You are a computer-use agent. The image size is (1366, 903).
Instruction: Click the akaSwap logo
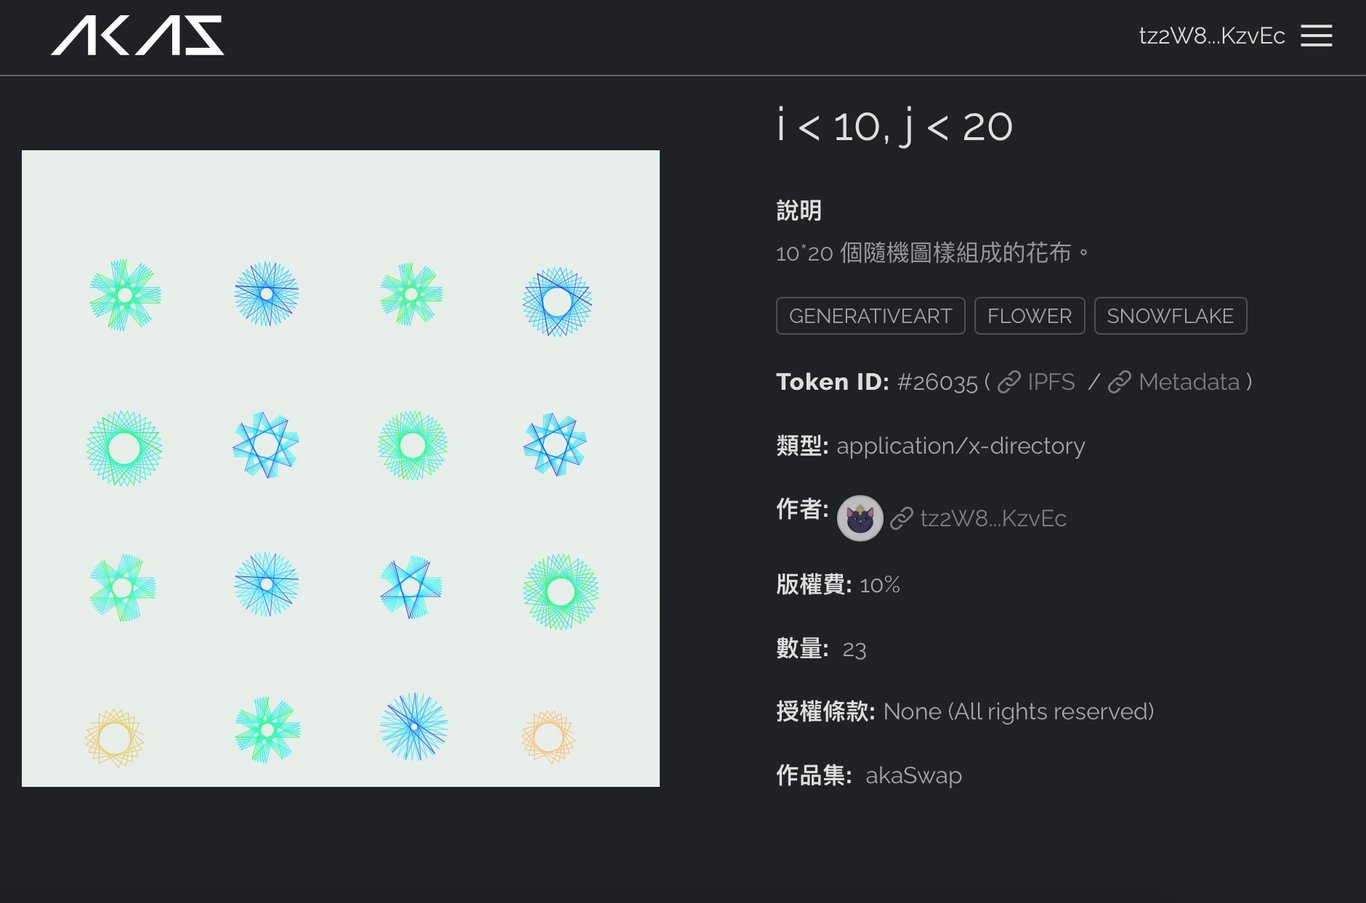[138, 36]
